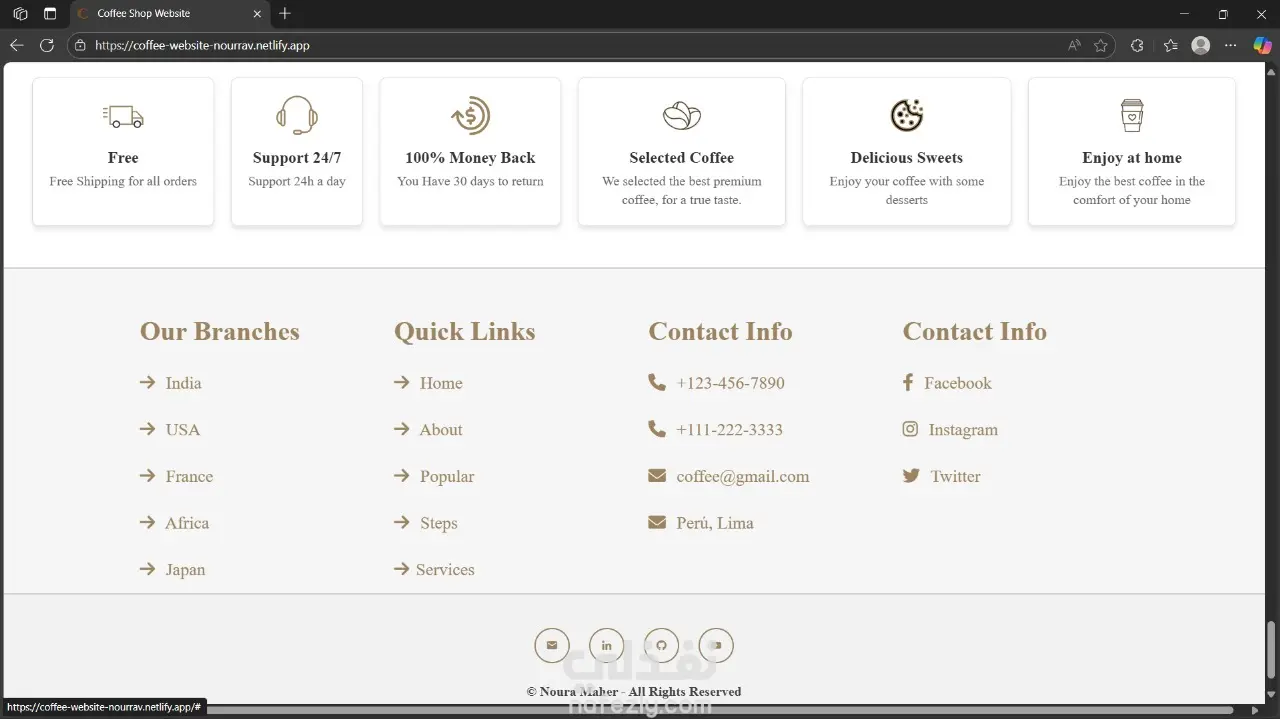Viewport: 1280px width, 719px height.
Task: Click the +111-222-3333 phone number
Action: (x=729, y=430)
